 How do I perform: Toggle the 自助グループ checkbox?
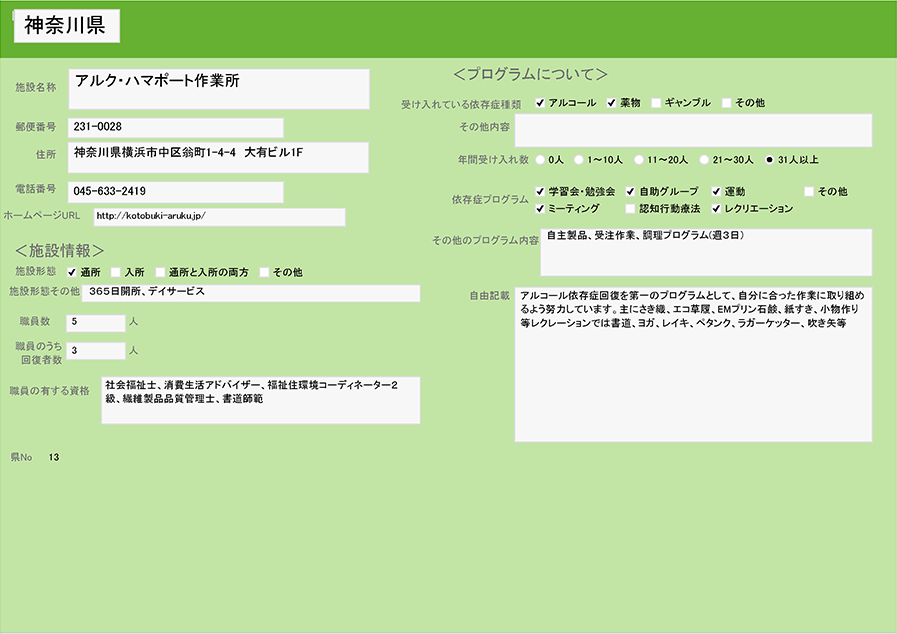point(630,191)
